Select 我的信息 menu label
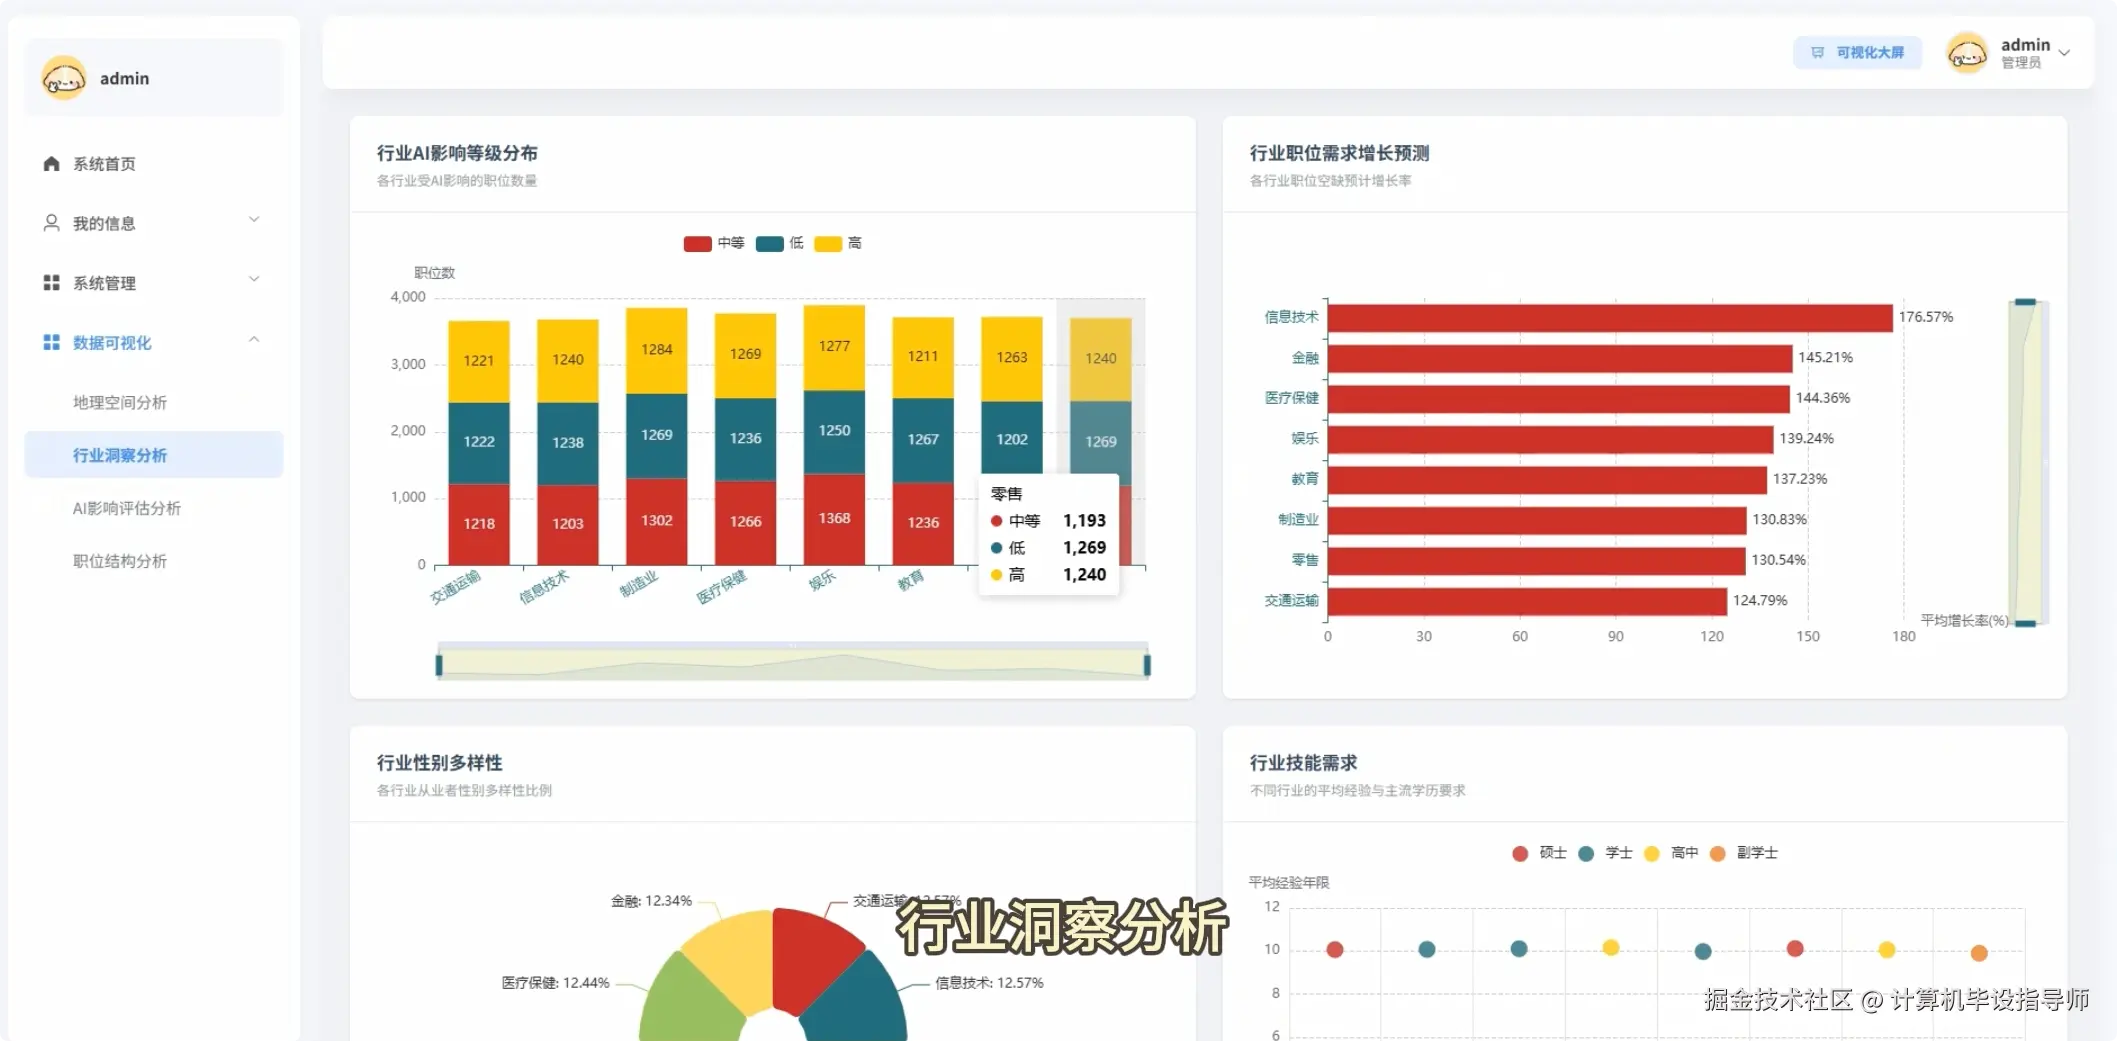This screenshot has width=2117, height=1041. pyautogui.click(x=104, y=223)
